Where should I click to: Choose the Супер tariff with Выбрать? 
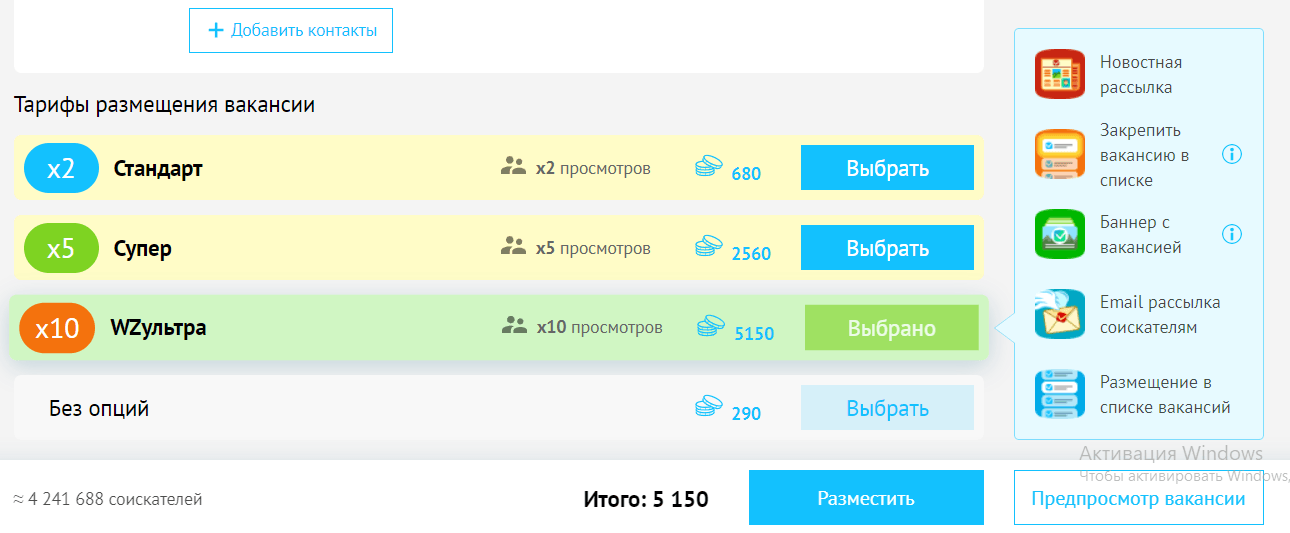pyautogui.click(x=887, y=248)
